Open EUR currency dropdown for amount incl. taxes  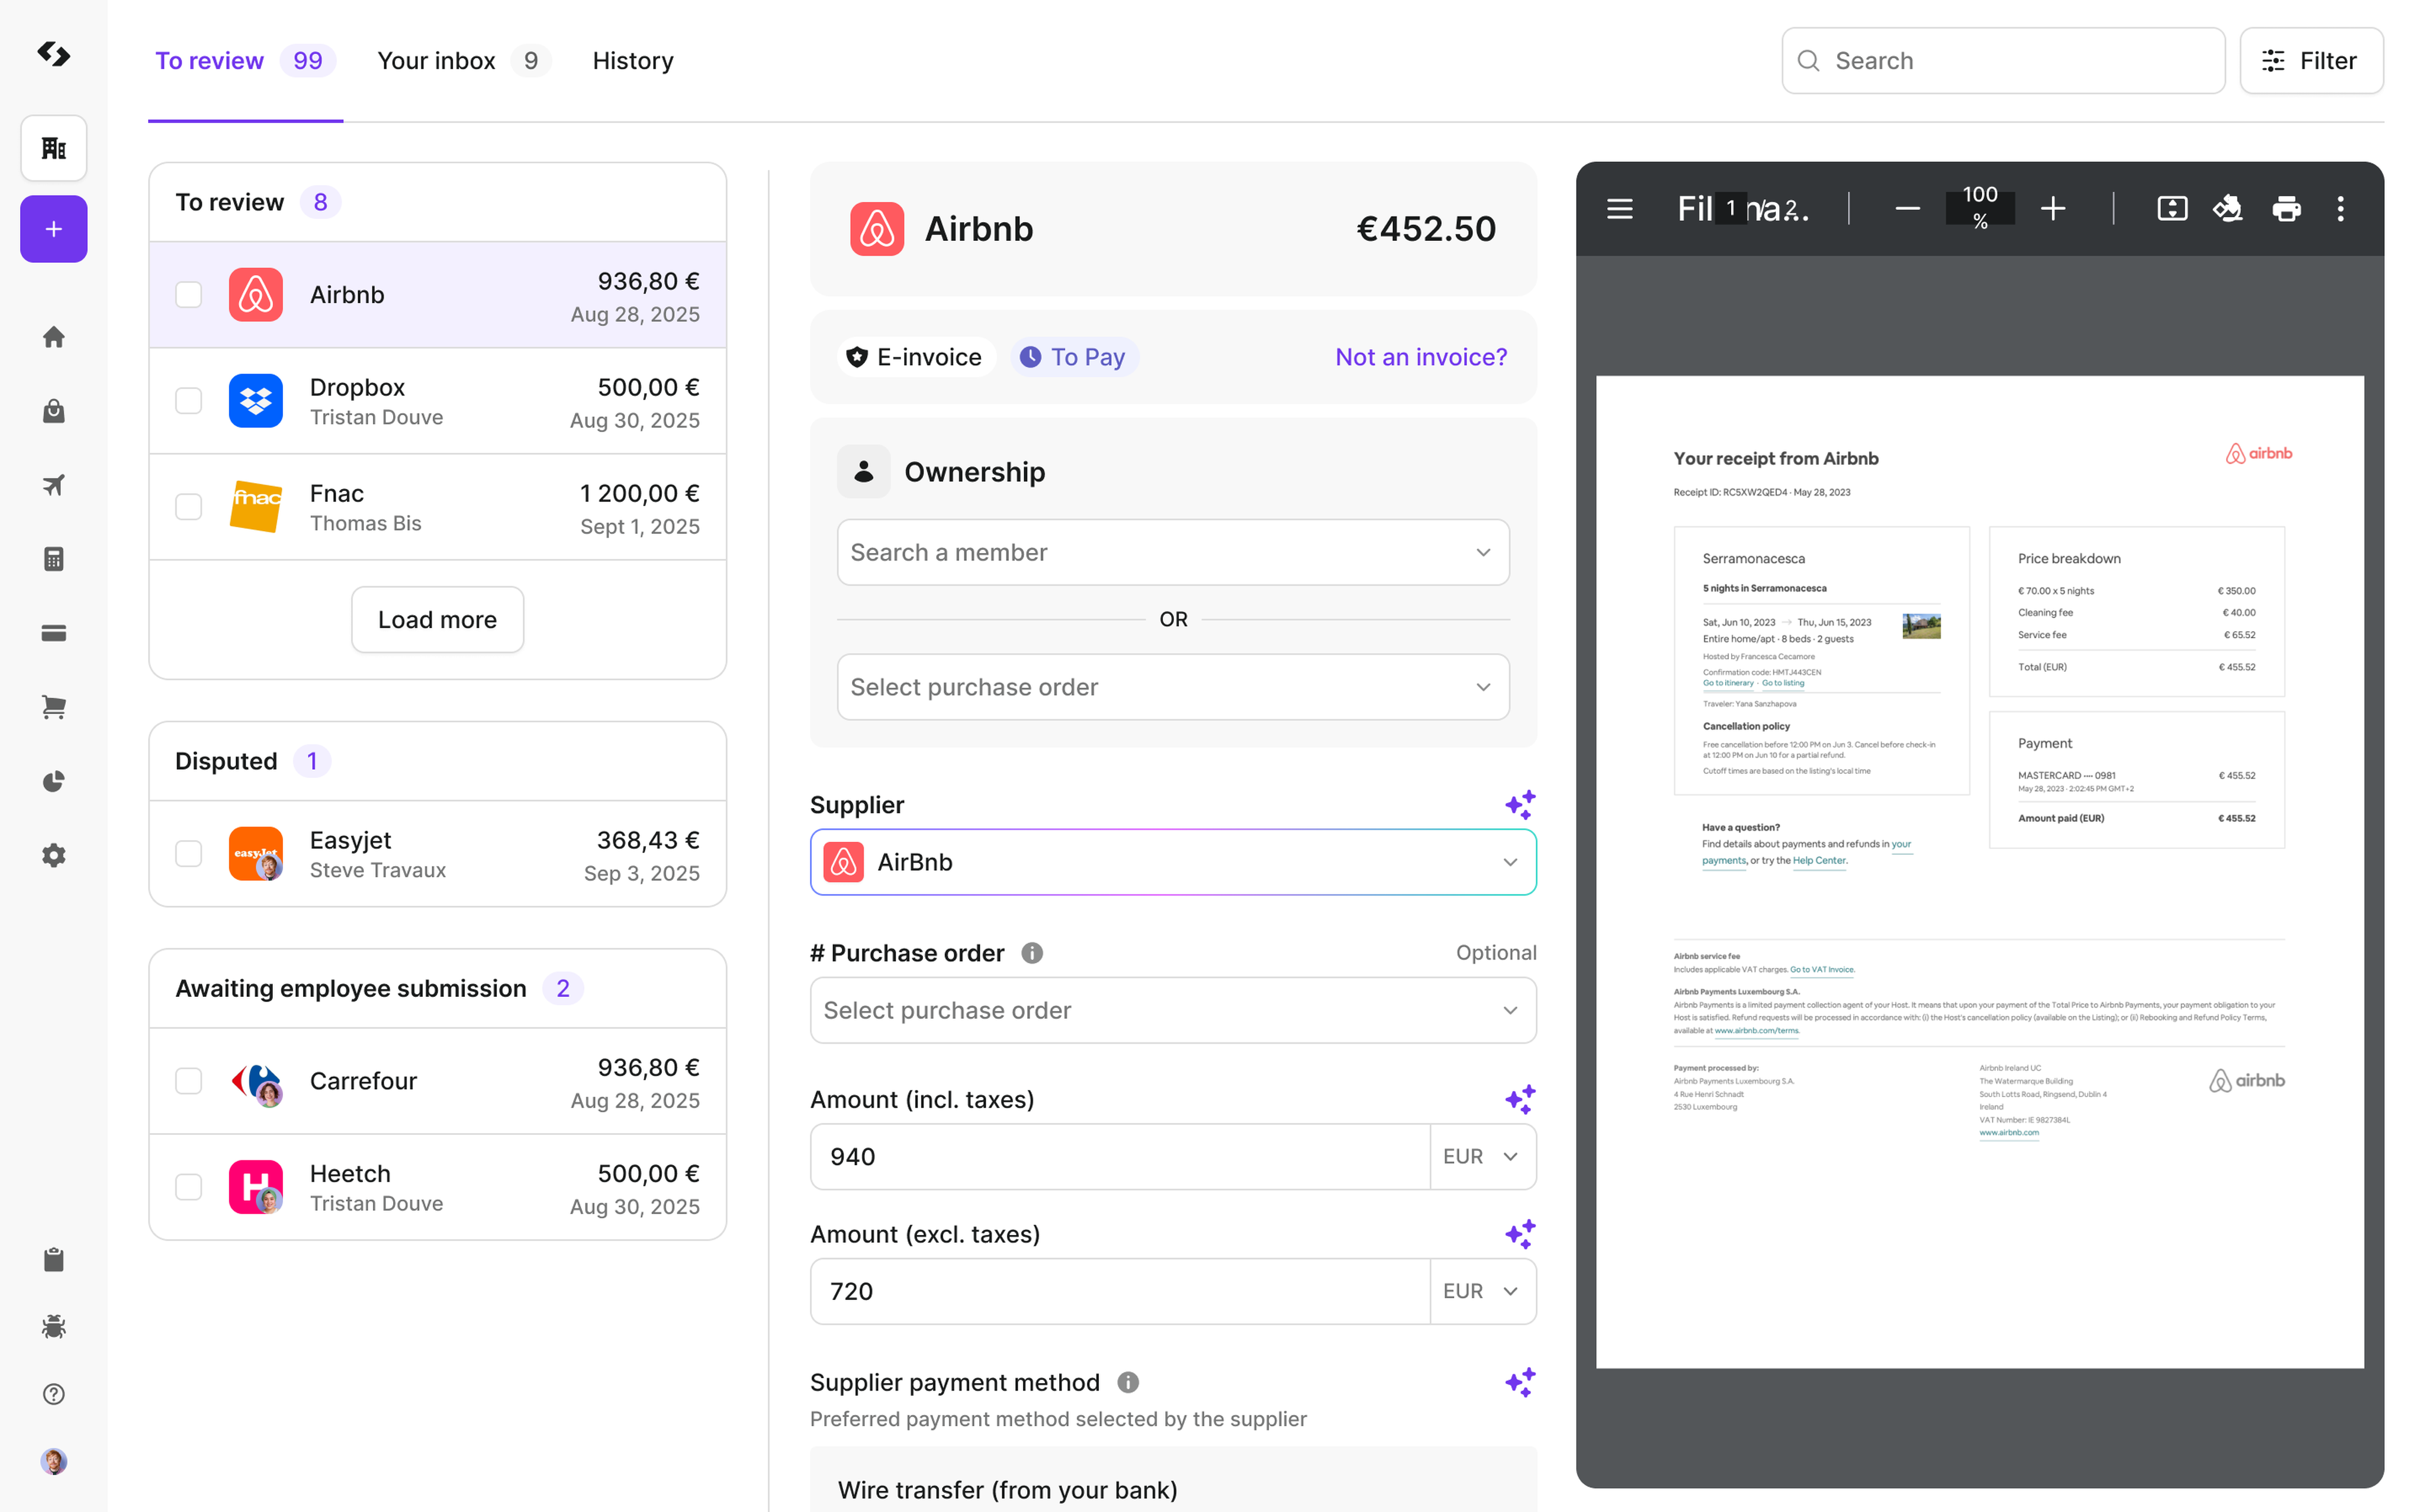tap(1481, 1157)
